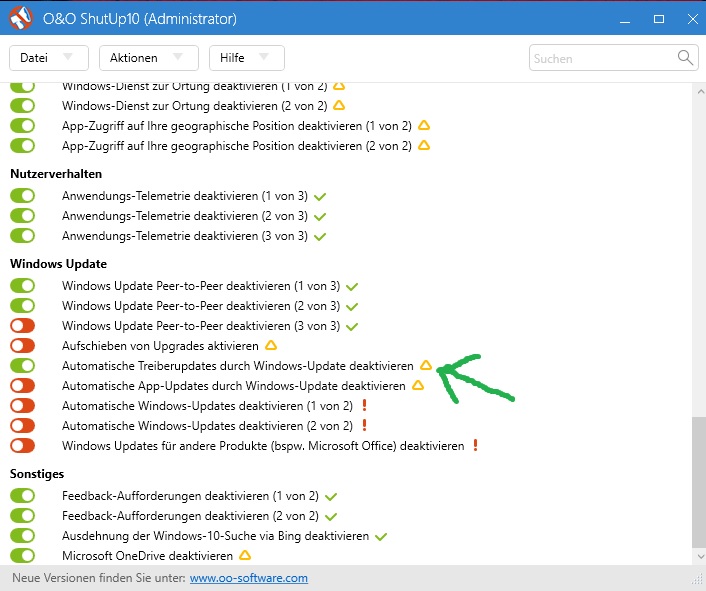Enable Windows Updates für andere Produkte switch

(23, 446)
